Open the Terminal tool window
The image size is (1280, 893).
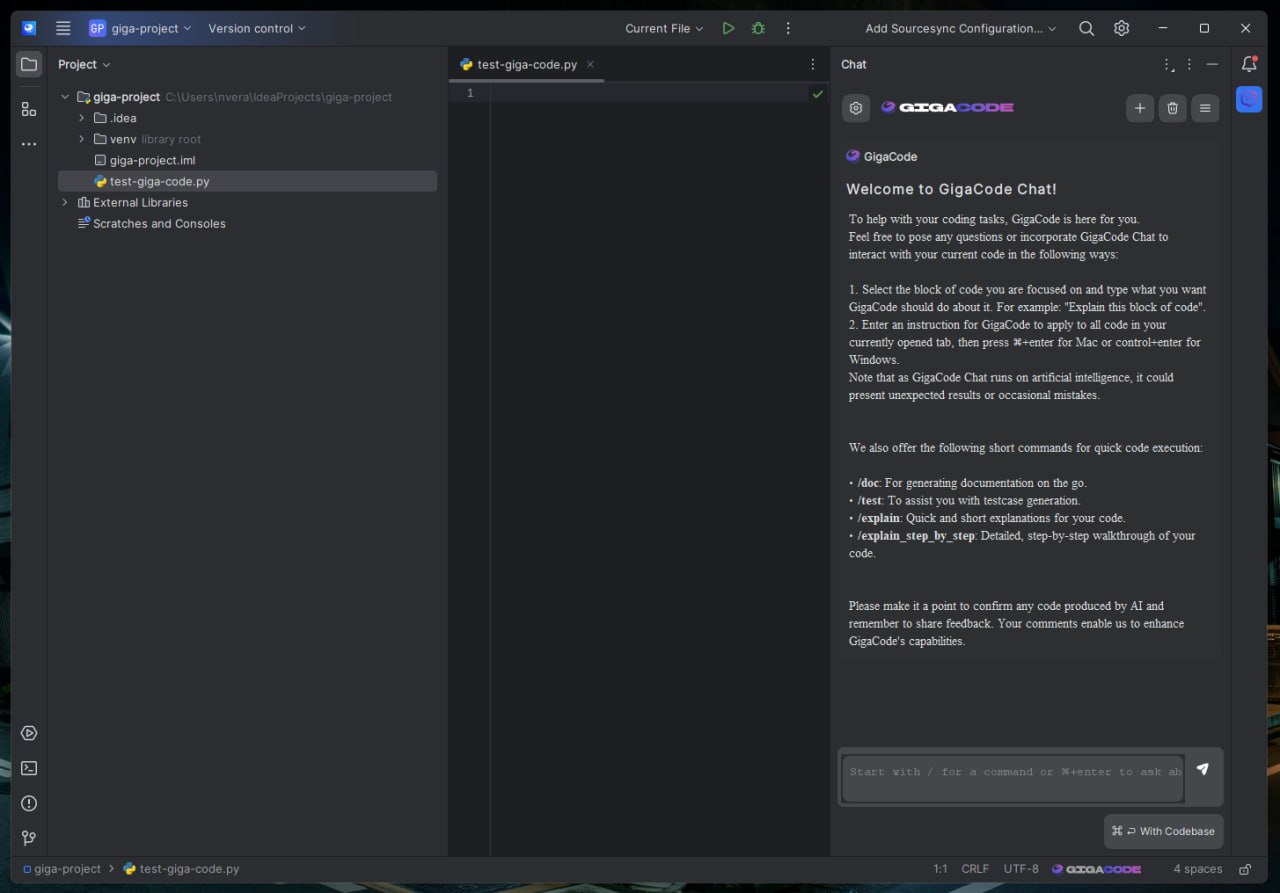[x=29, y=768]
